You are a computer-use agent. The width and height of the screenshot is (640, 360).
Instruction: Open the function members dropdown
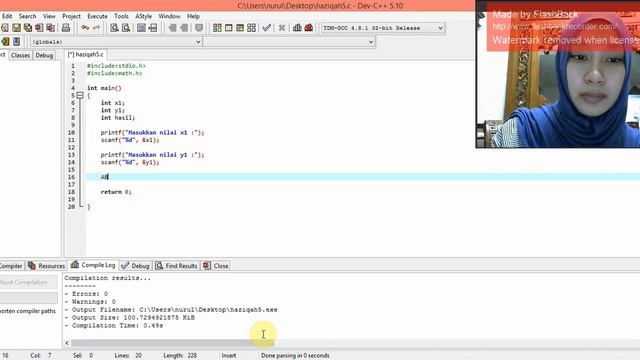289,42
